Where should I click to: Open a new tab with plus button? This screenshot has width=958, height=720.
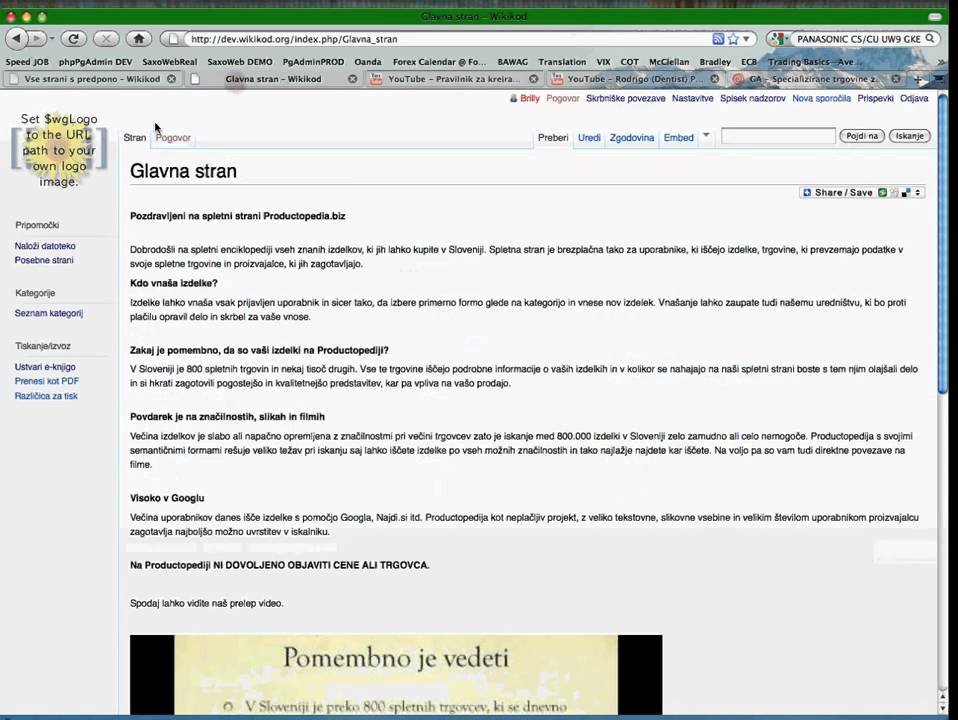[918, 79]
